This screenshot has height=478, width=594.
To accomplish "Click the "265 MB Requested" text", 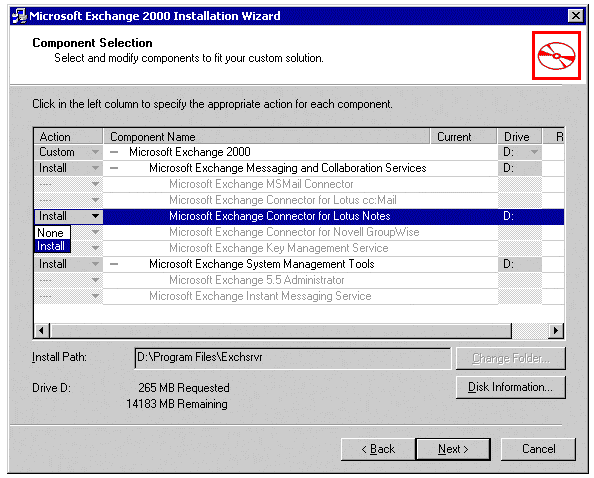I will click(184, 388).
